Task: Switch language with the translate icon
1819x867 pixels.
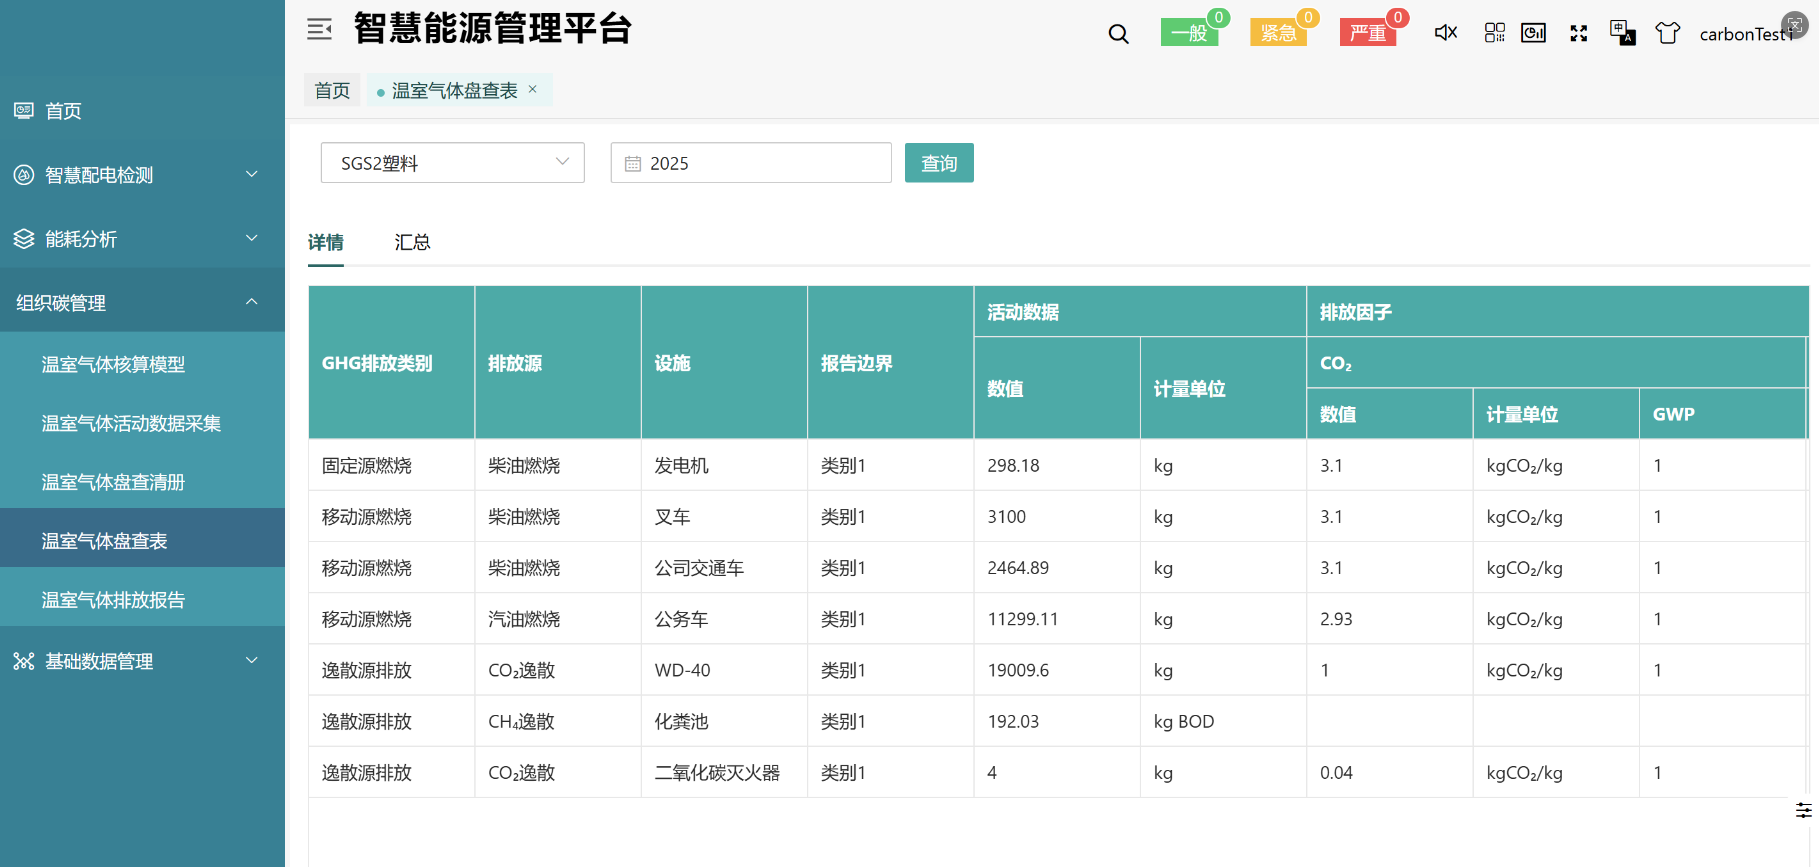Action: click(1623, 33)
